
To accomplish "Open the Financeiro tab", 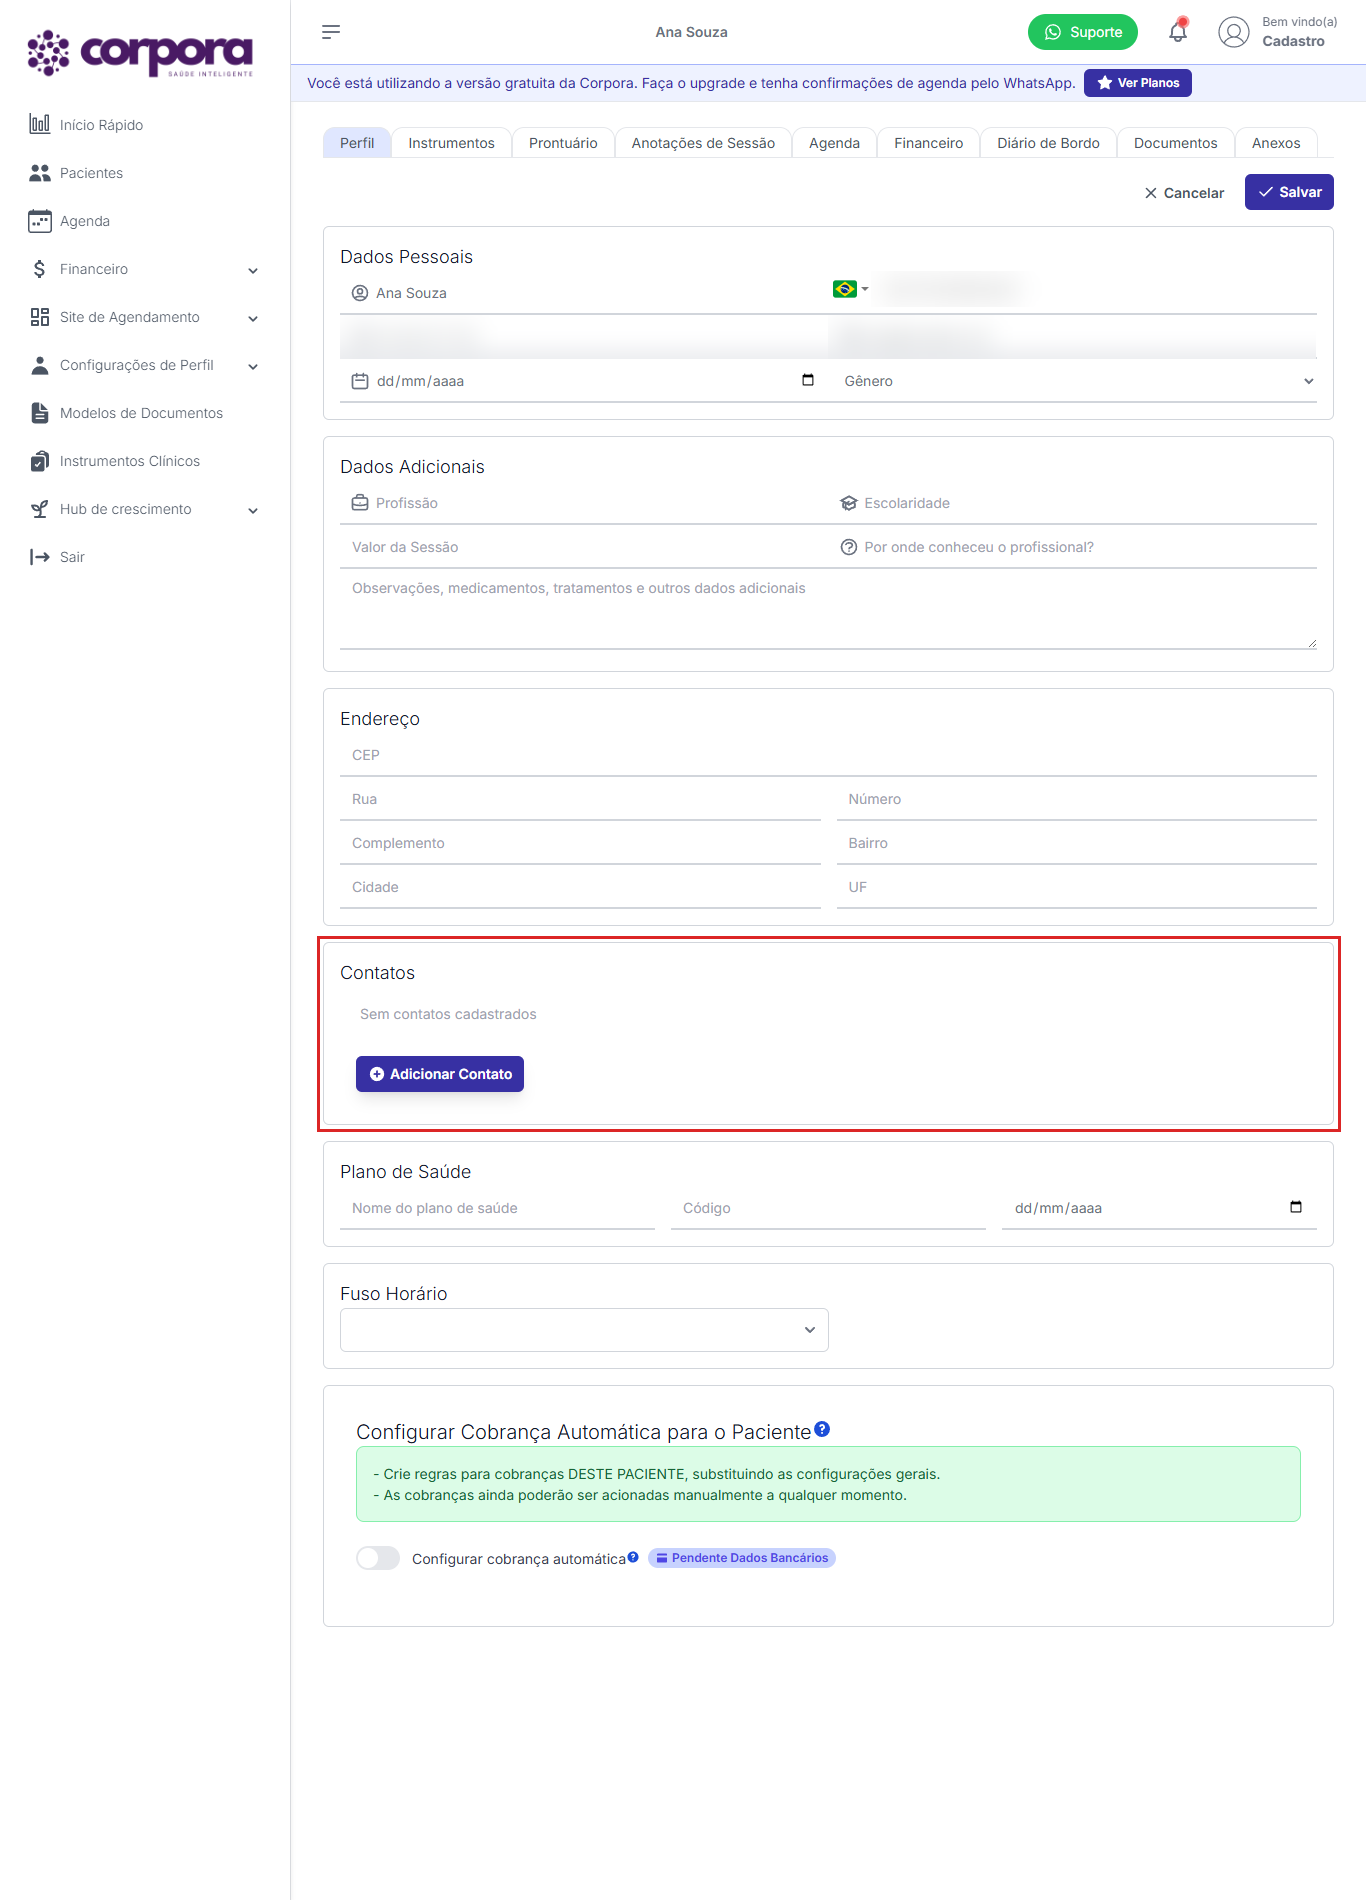I will 928,143.
